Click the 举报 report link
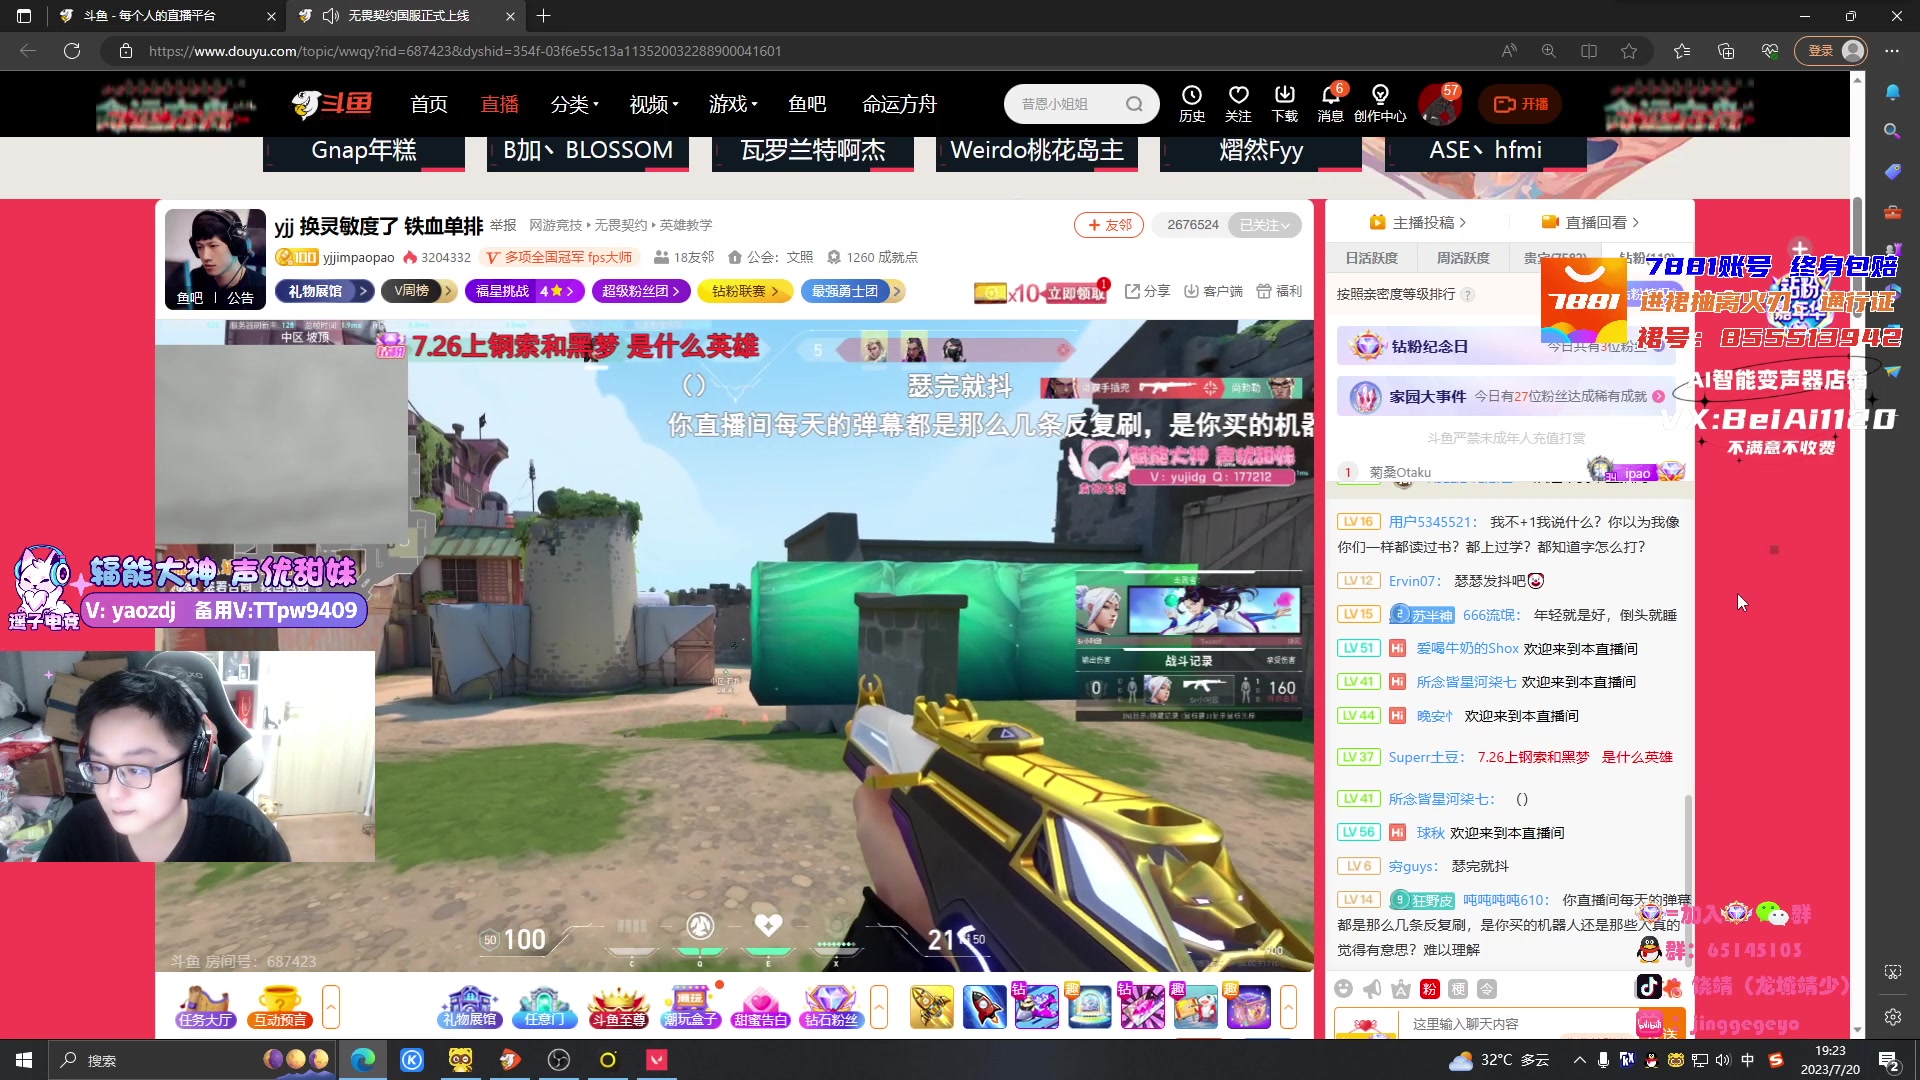The width and height of the screenshot is (1920, 1080). [503, 225]
